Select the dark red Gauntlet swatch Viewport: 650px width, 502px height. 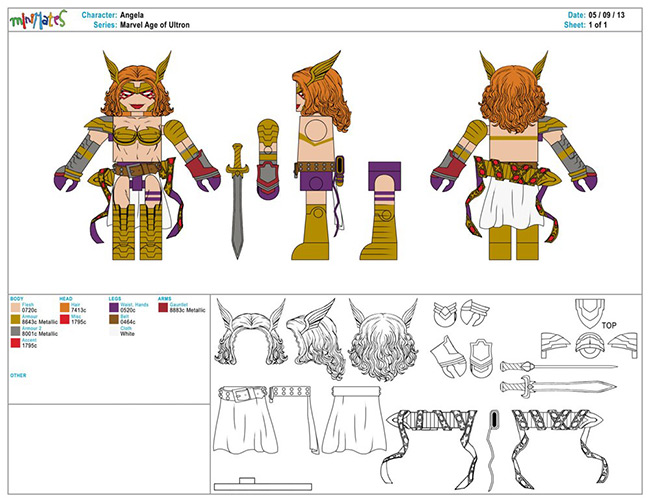[x=163, y=308]
